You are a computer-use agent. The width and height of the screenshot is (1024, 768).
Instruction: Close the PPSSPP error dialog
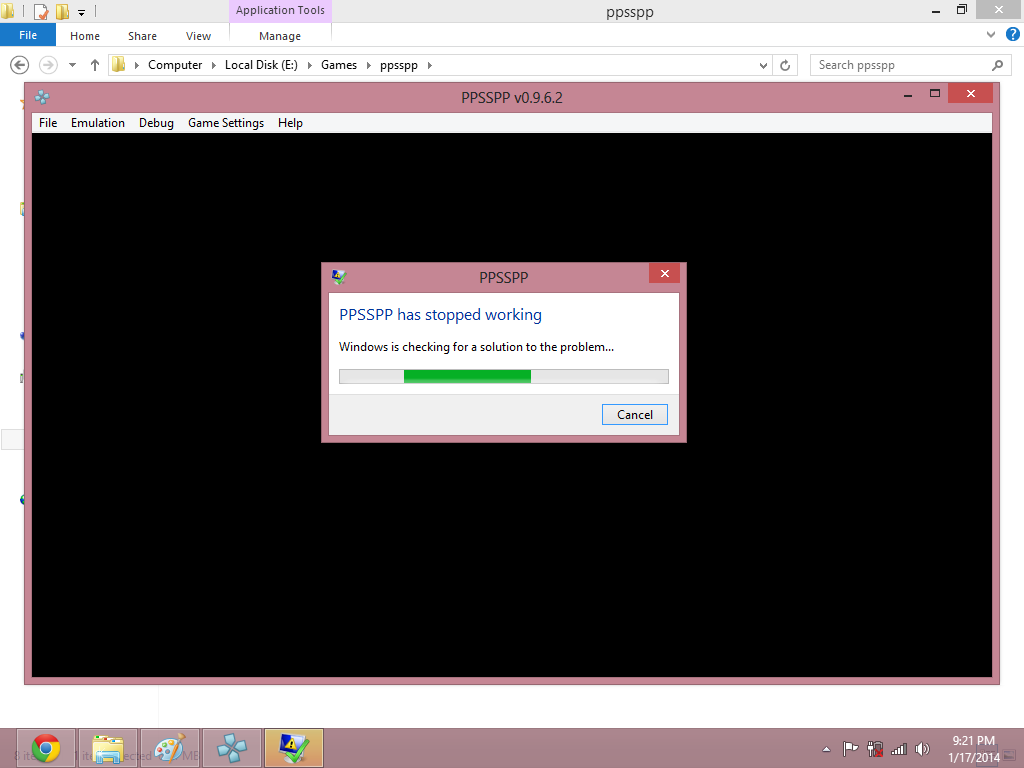(x=664, y=274)
